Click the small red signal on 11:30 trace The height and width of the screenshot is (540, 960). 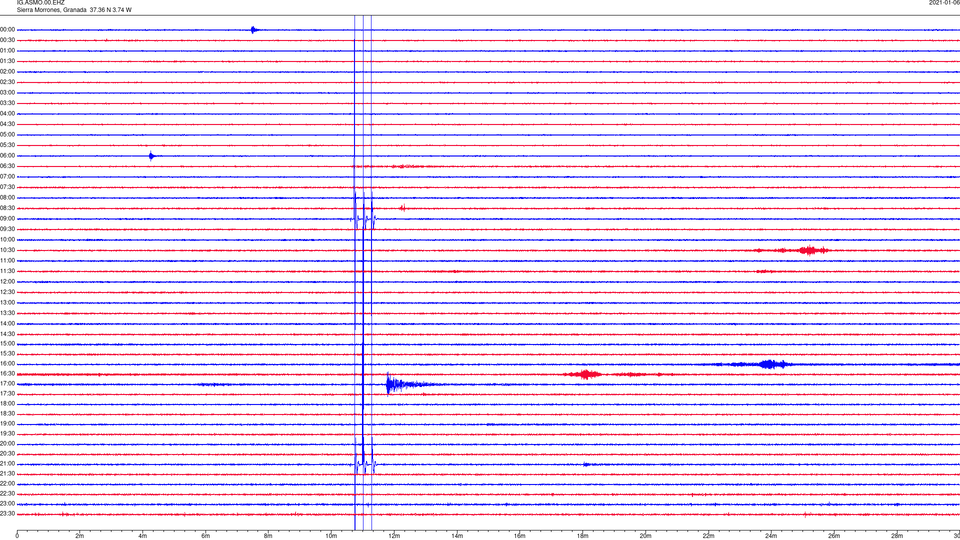764,271
